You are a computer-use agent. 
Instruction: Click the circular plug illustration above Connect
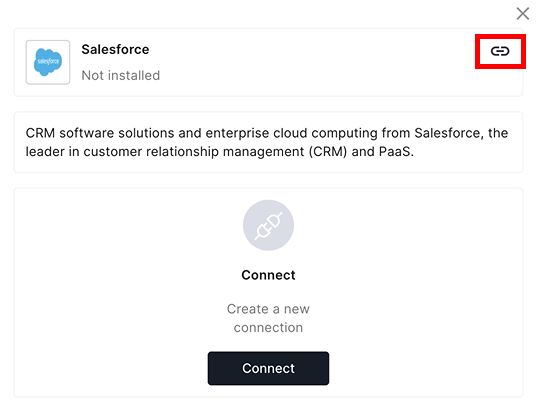(268, 225)
